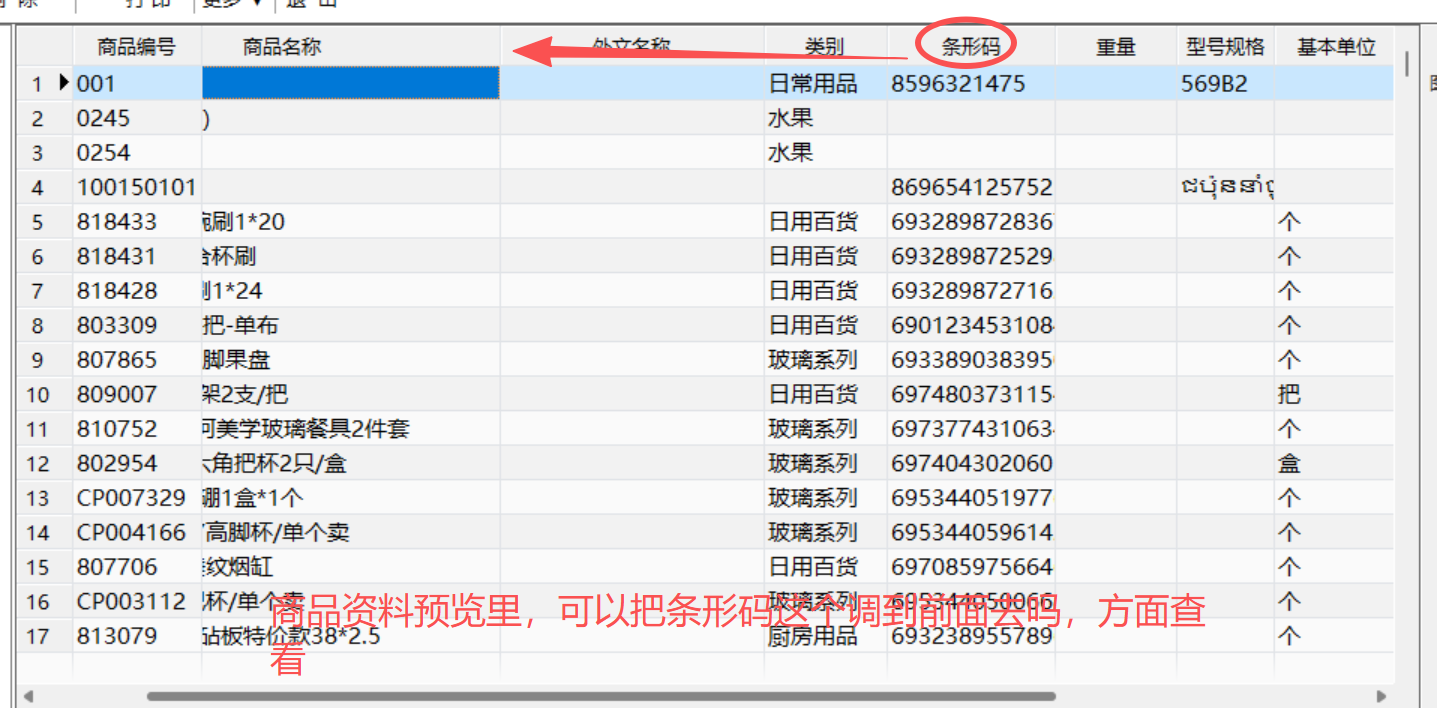Click 玻璃系列 category in row 807865
The width and height of the screenshot is (1437, 708).
[826, 359]
